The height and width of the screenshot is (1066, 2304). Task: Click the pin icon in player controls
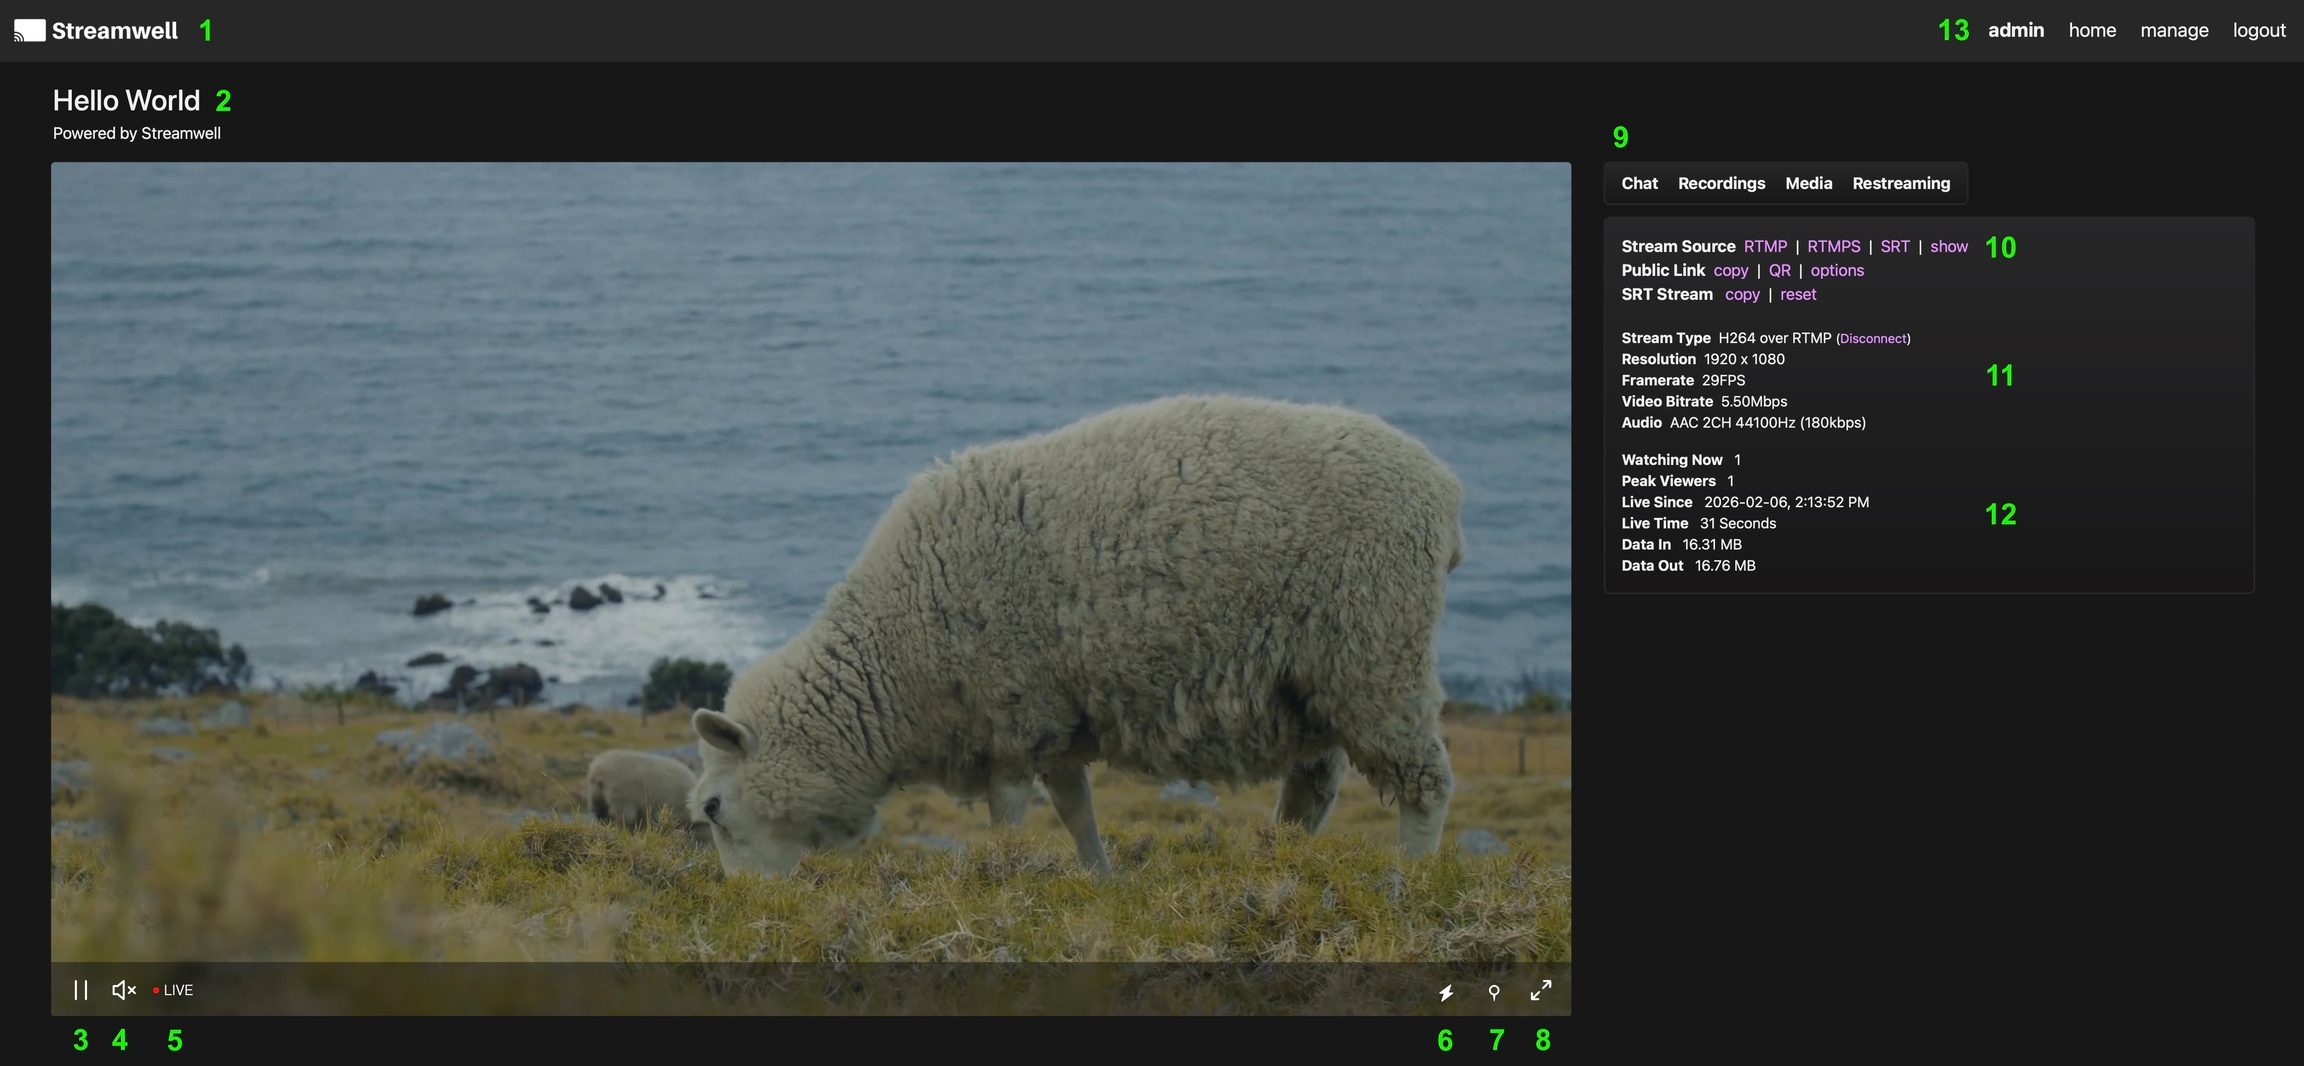[1494, 992]
